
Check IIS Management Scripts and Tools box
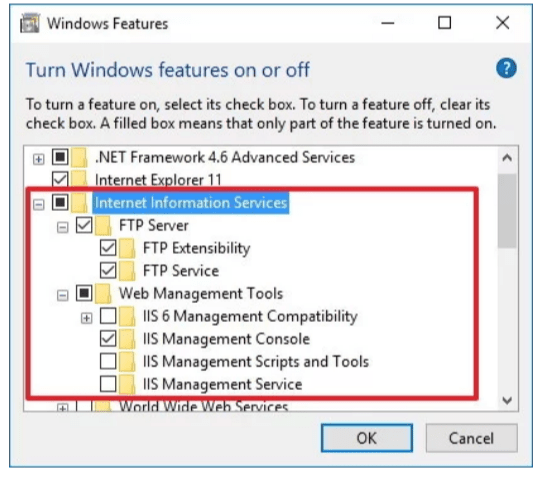108,361
